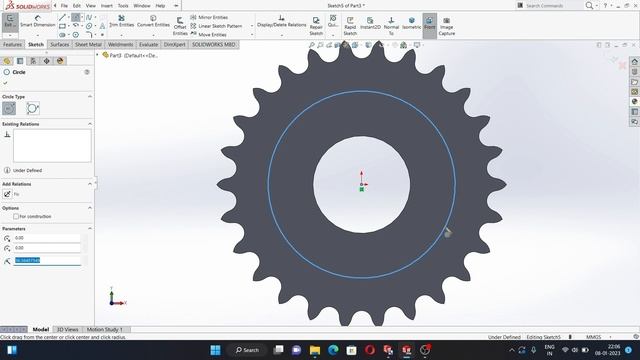640x360 pixels.
Task: Select the Perimeter Circle type
Action: pyautogui.click(x=33, y=109)
